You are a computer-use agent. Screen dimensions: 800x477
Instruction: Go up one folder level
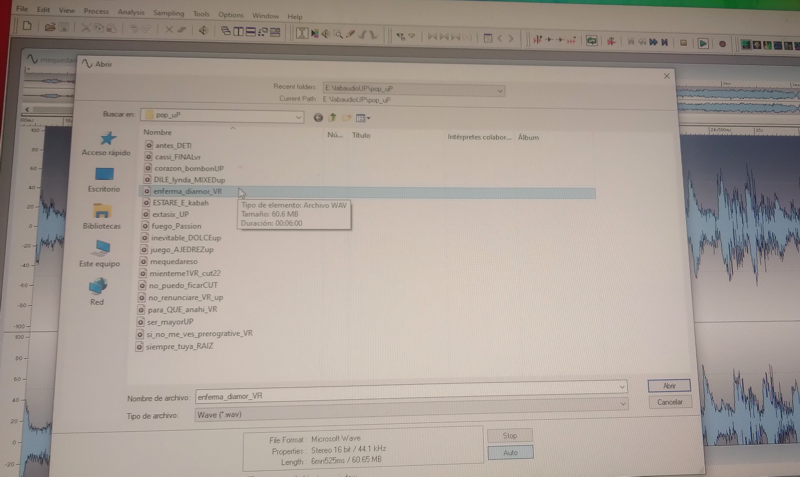[332, 118]
